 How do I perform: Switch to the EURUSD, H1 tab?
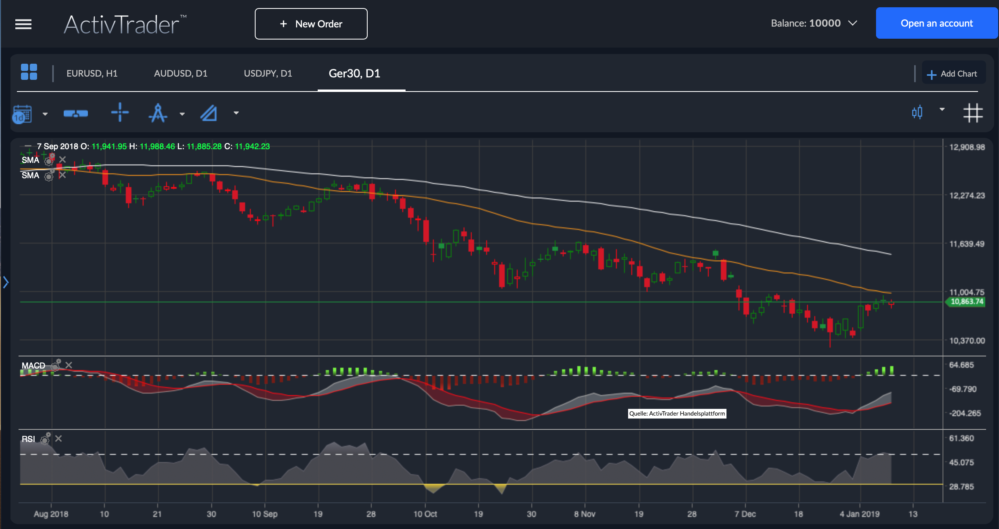(x=92, y=74)
